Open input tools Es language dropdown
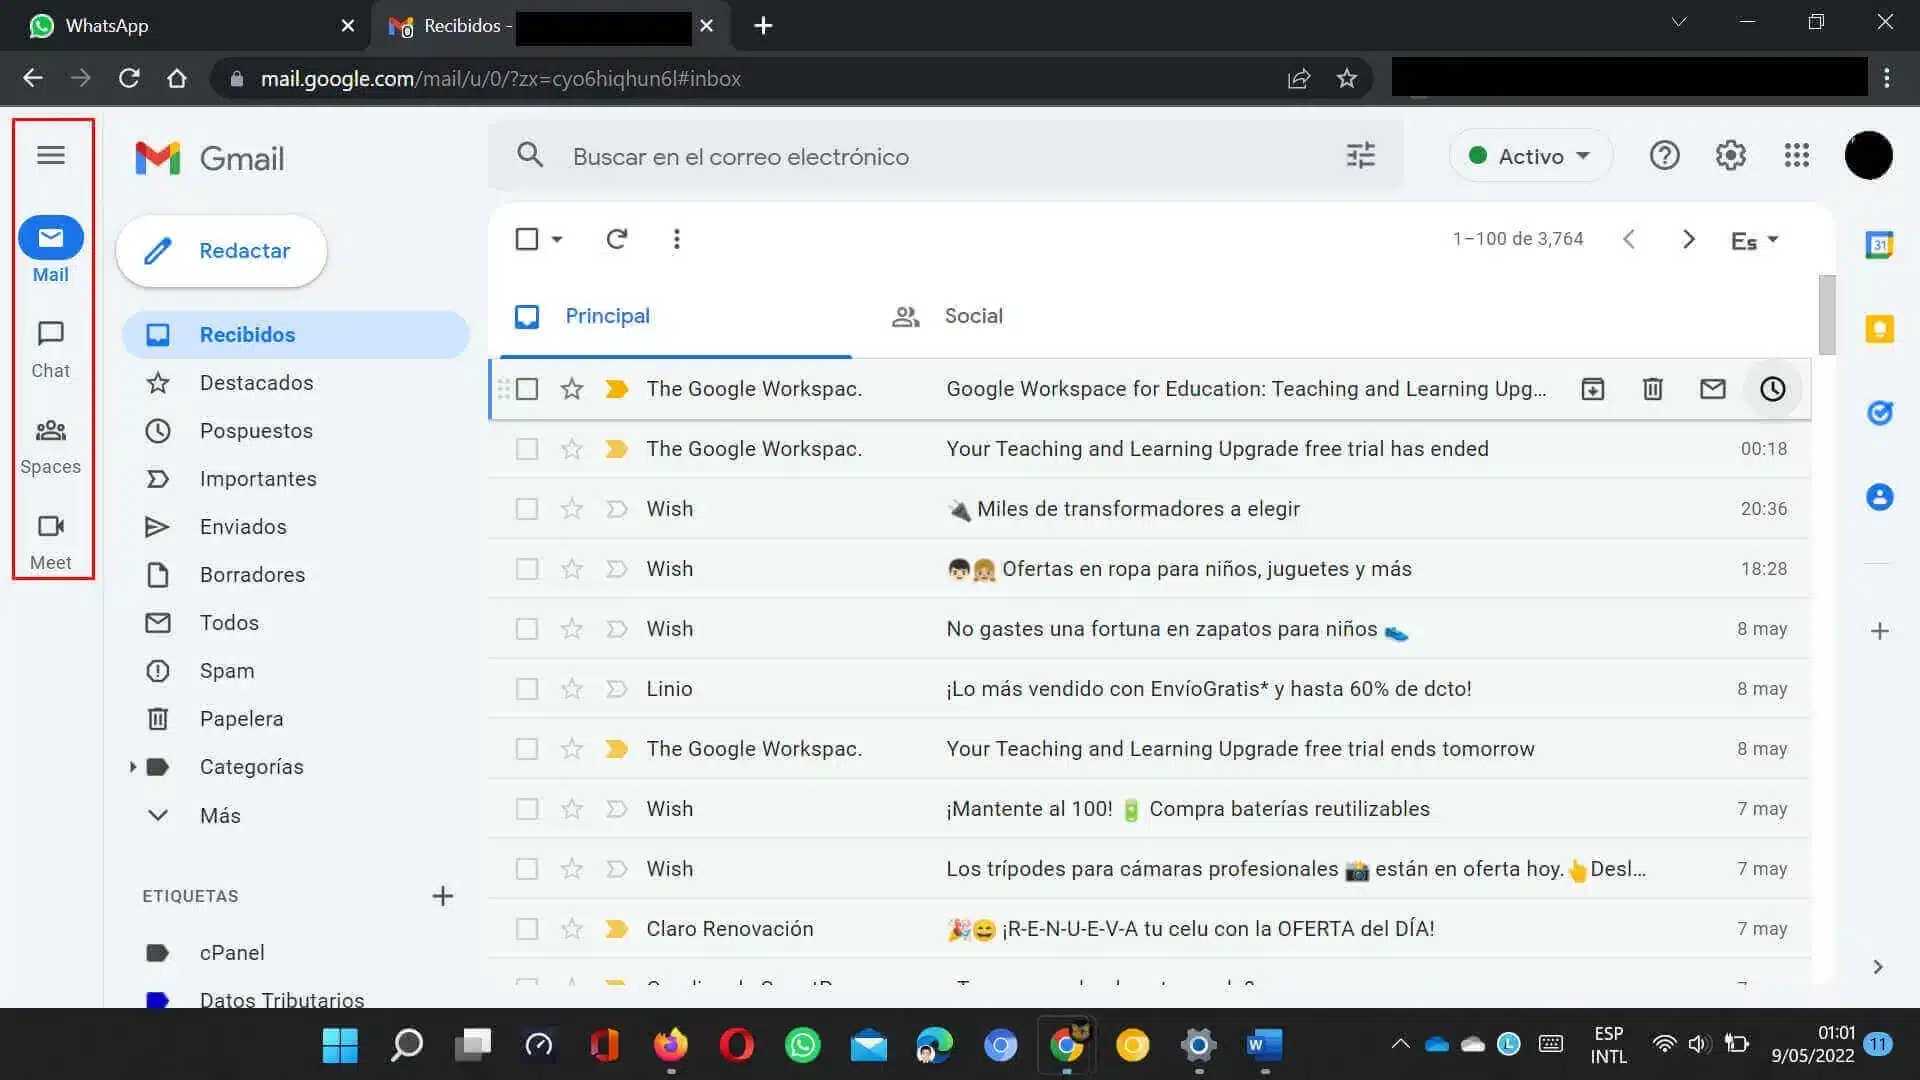The width and height of the screenshot is (1920, 1080). click(1755, 240)
